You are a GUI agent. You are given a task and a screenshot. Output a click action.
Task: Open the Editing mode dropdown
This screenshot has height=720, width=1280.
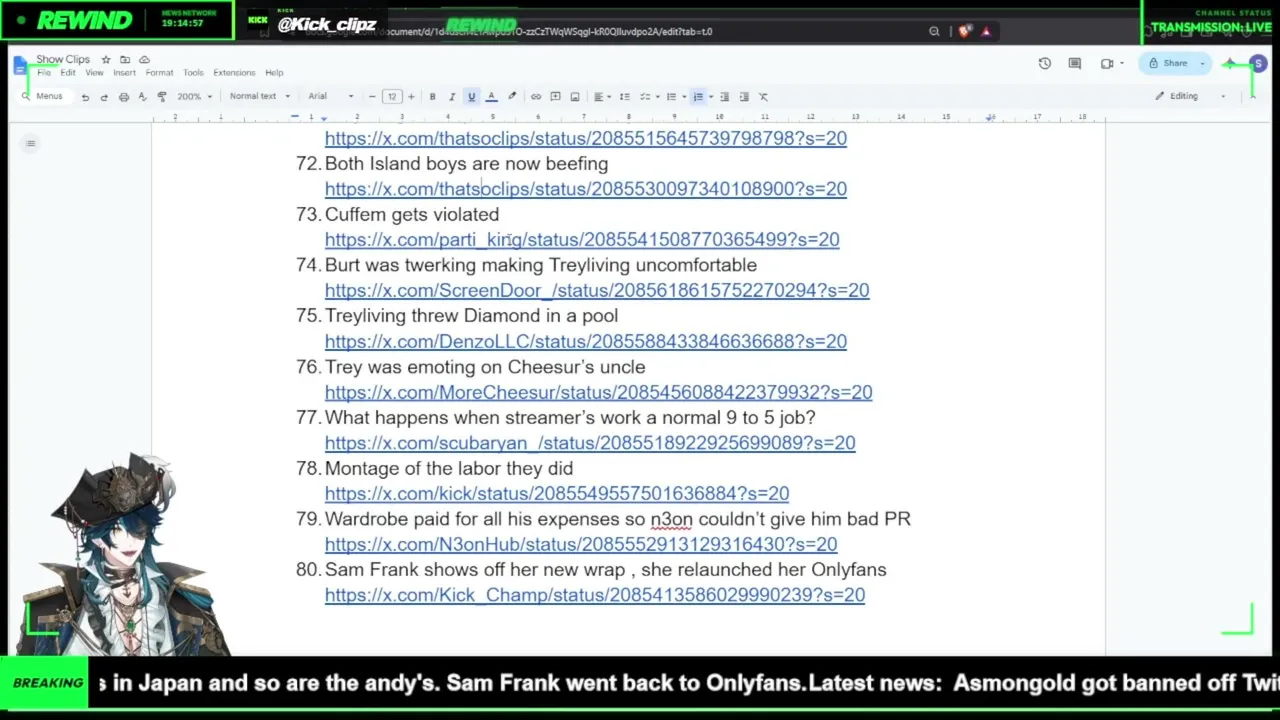(x=1190, y=97)
